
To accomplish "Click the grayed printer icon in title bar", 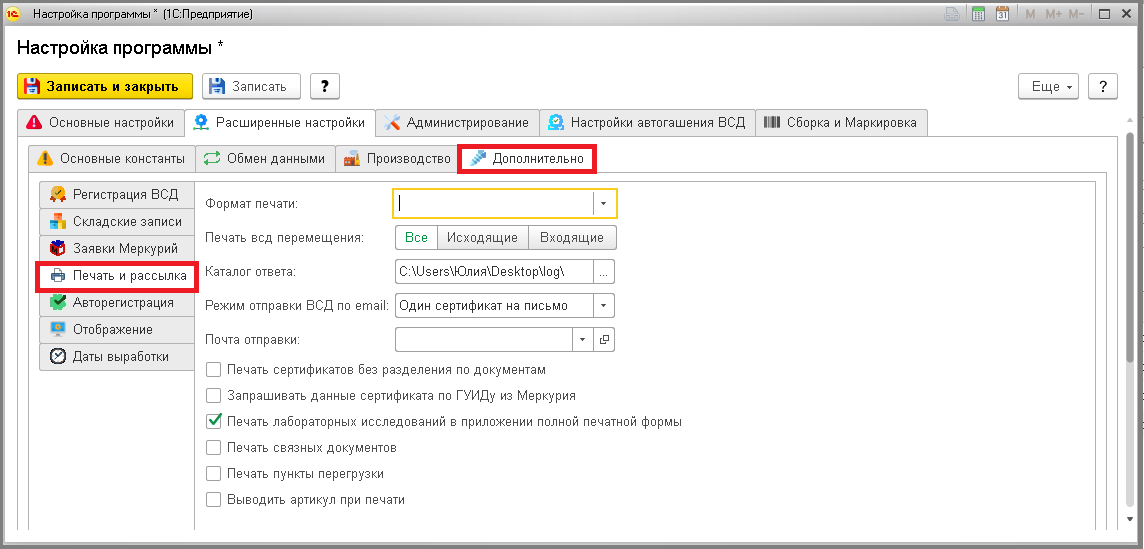I will (953, 14).
